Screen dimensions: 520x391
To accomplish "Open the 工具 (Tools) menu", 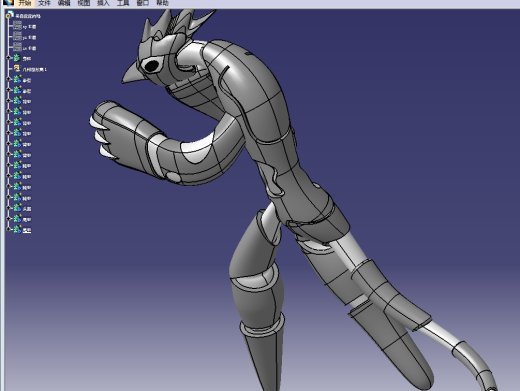I will click(x=123, y=3).
